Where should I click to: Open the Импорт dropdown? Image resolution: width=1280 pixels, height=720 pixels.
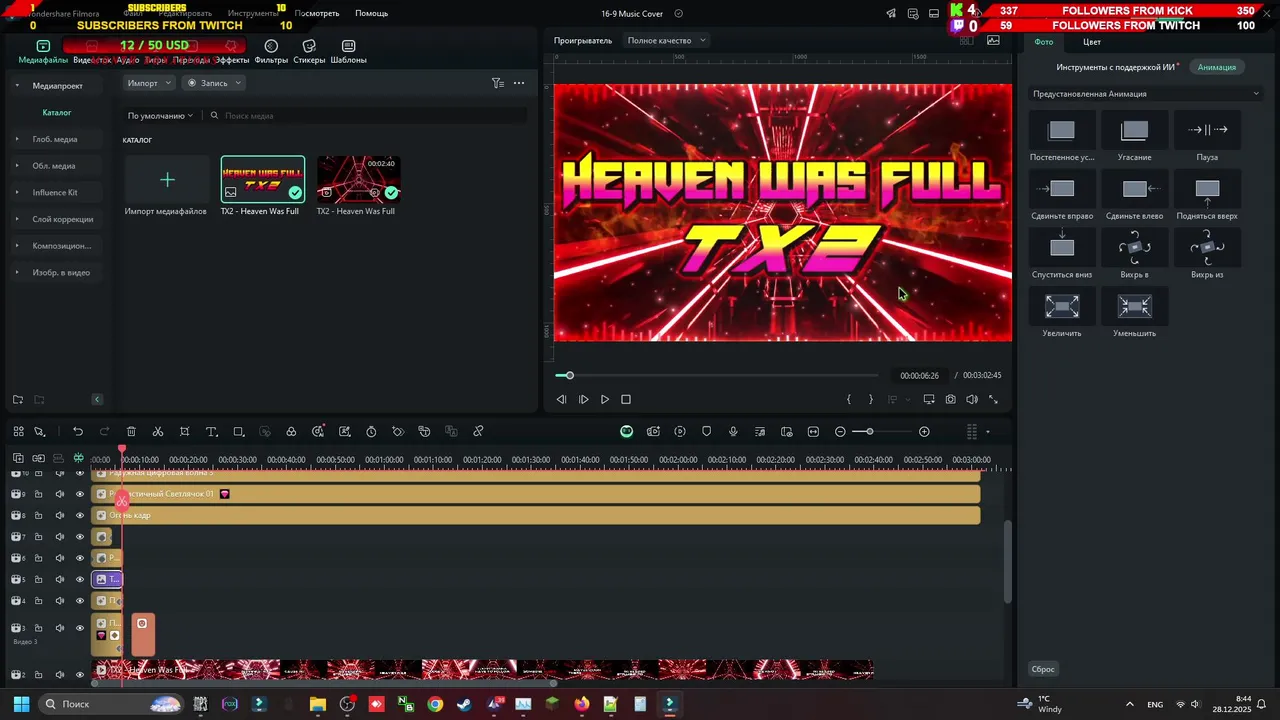pos(149,83)
